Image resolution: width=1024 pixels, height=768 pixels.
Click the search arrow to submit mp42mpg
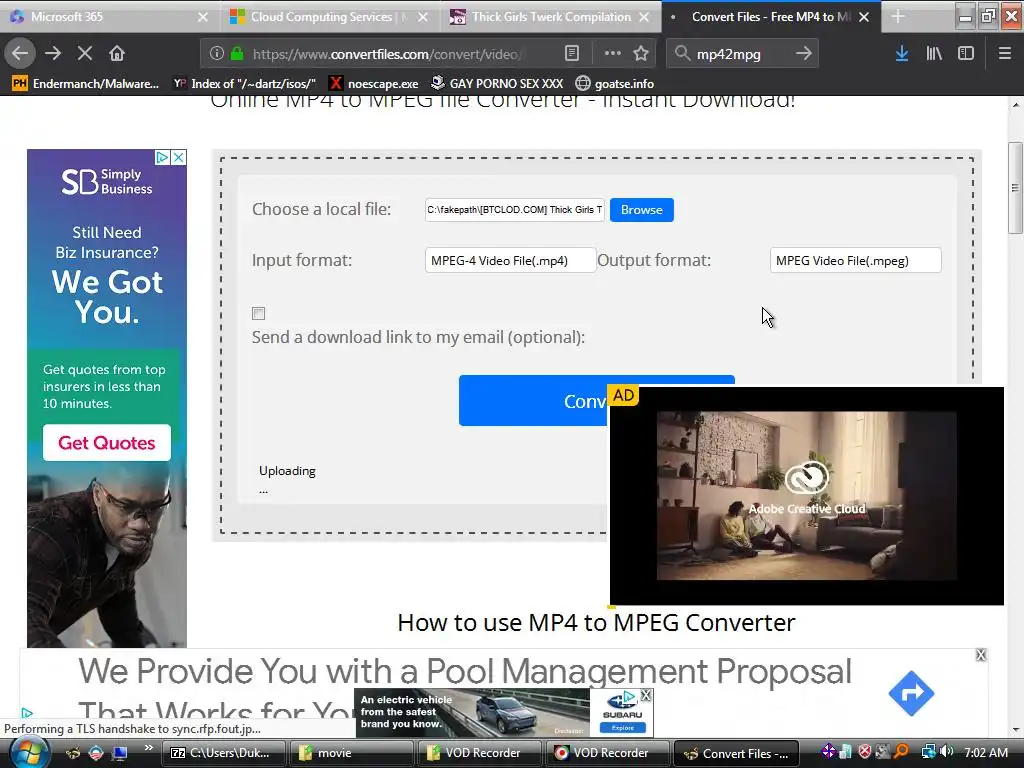[x=804, y=54]
